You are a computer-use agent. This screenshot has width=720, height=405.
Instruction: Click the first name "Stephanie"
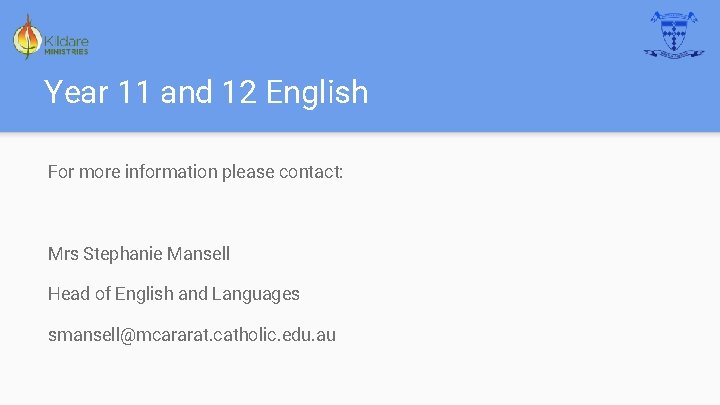coord(124,254)
